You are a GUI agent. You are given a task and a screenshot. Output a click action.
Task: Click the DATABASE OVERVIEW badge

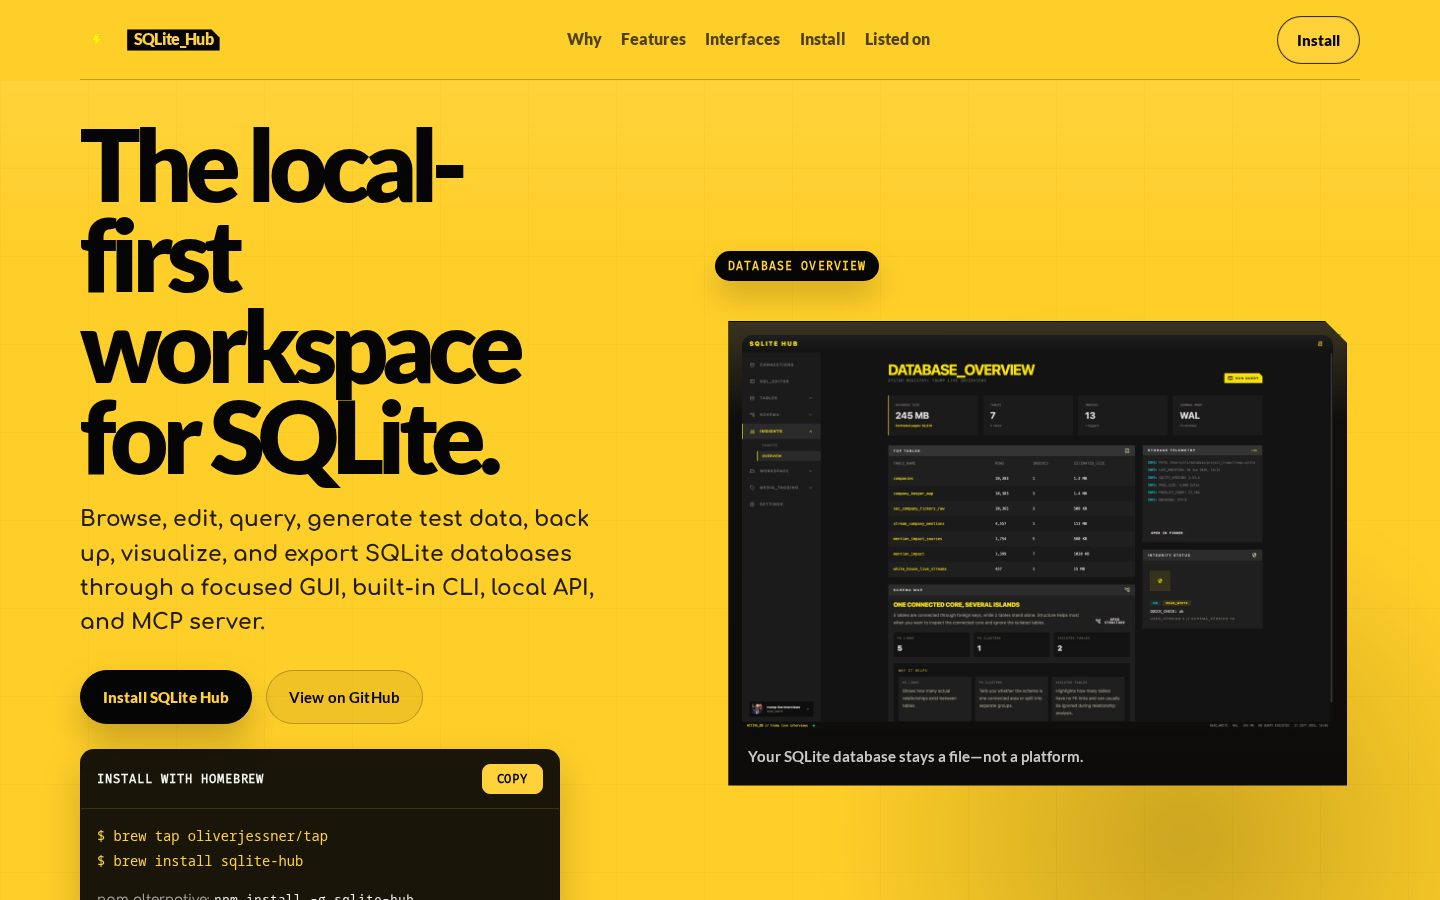pyautogui.click(x=797, y=266)
